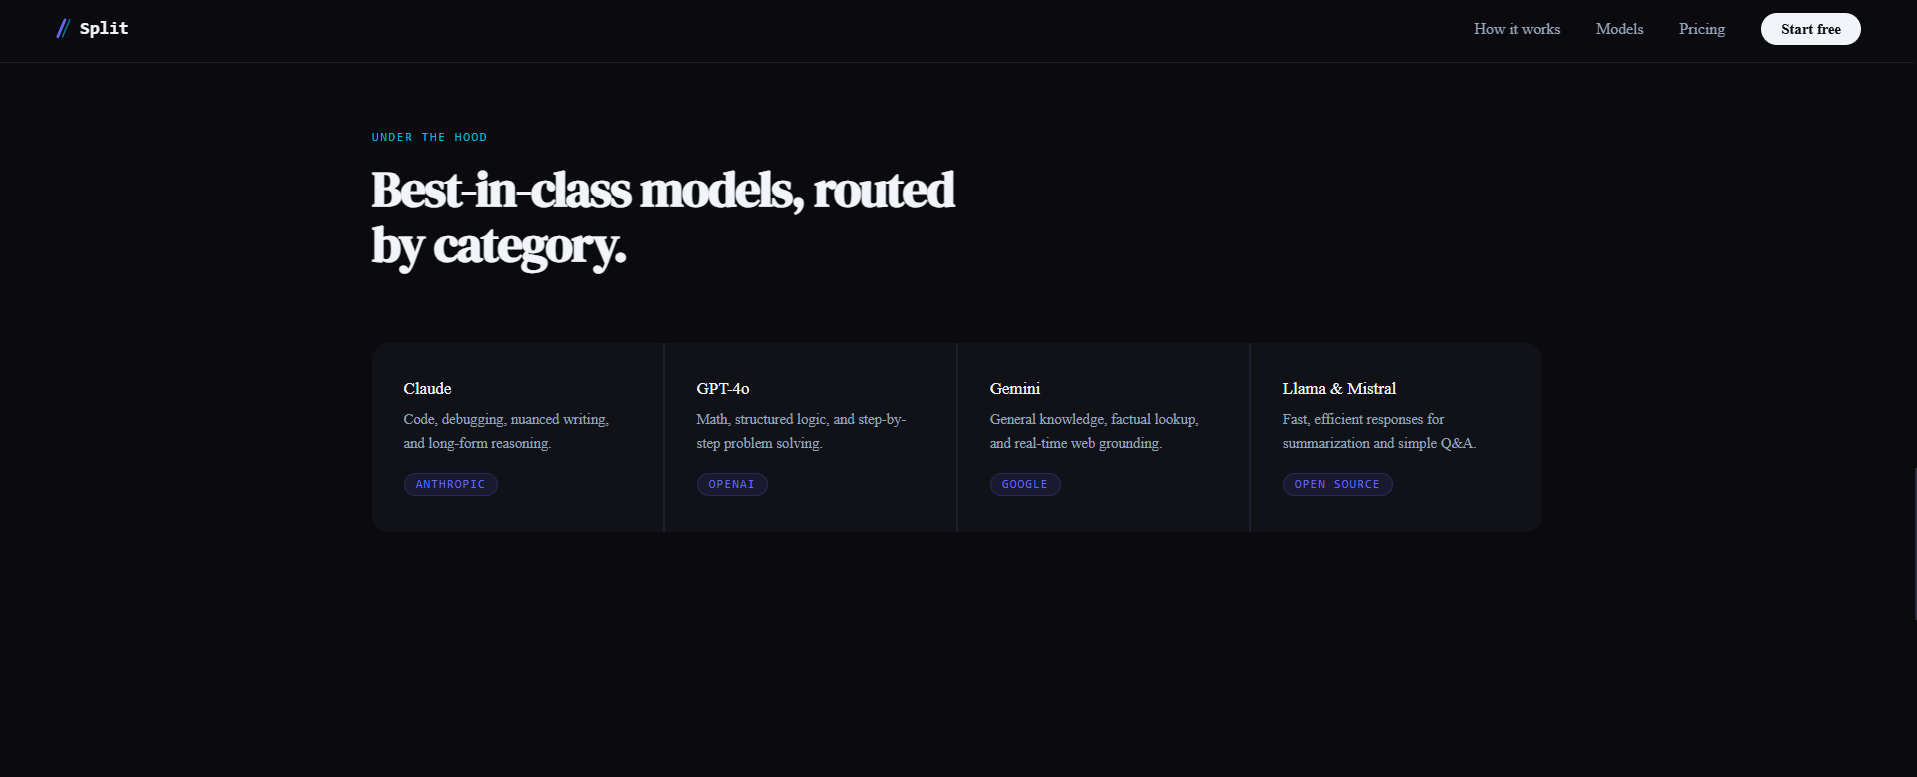The height and width of the screenshot is (777, 1917).
Task: Click the OPEN SOURCE tag badge
Action: point(1337,484)
